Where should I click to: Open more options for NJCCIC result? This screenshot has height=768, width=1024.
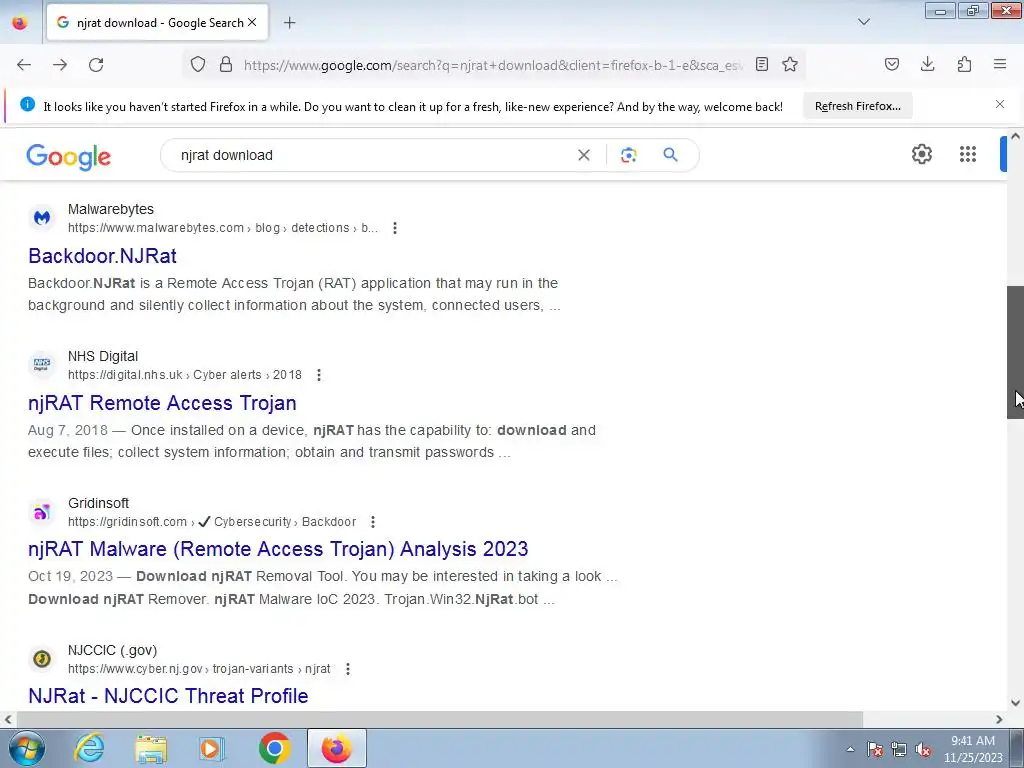pos(347,669)
